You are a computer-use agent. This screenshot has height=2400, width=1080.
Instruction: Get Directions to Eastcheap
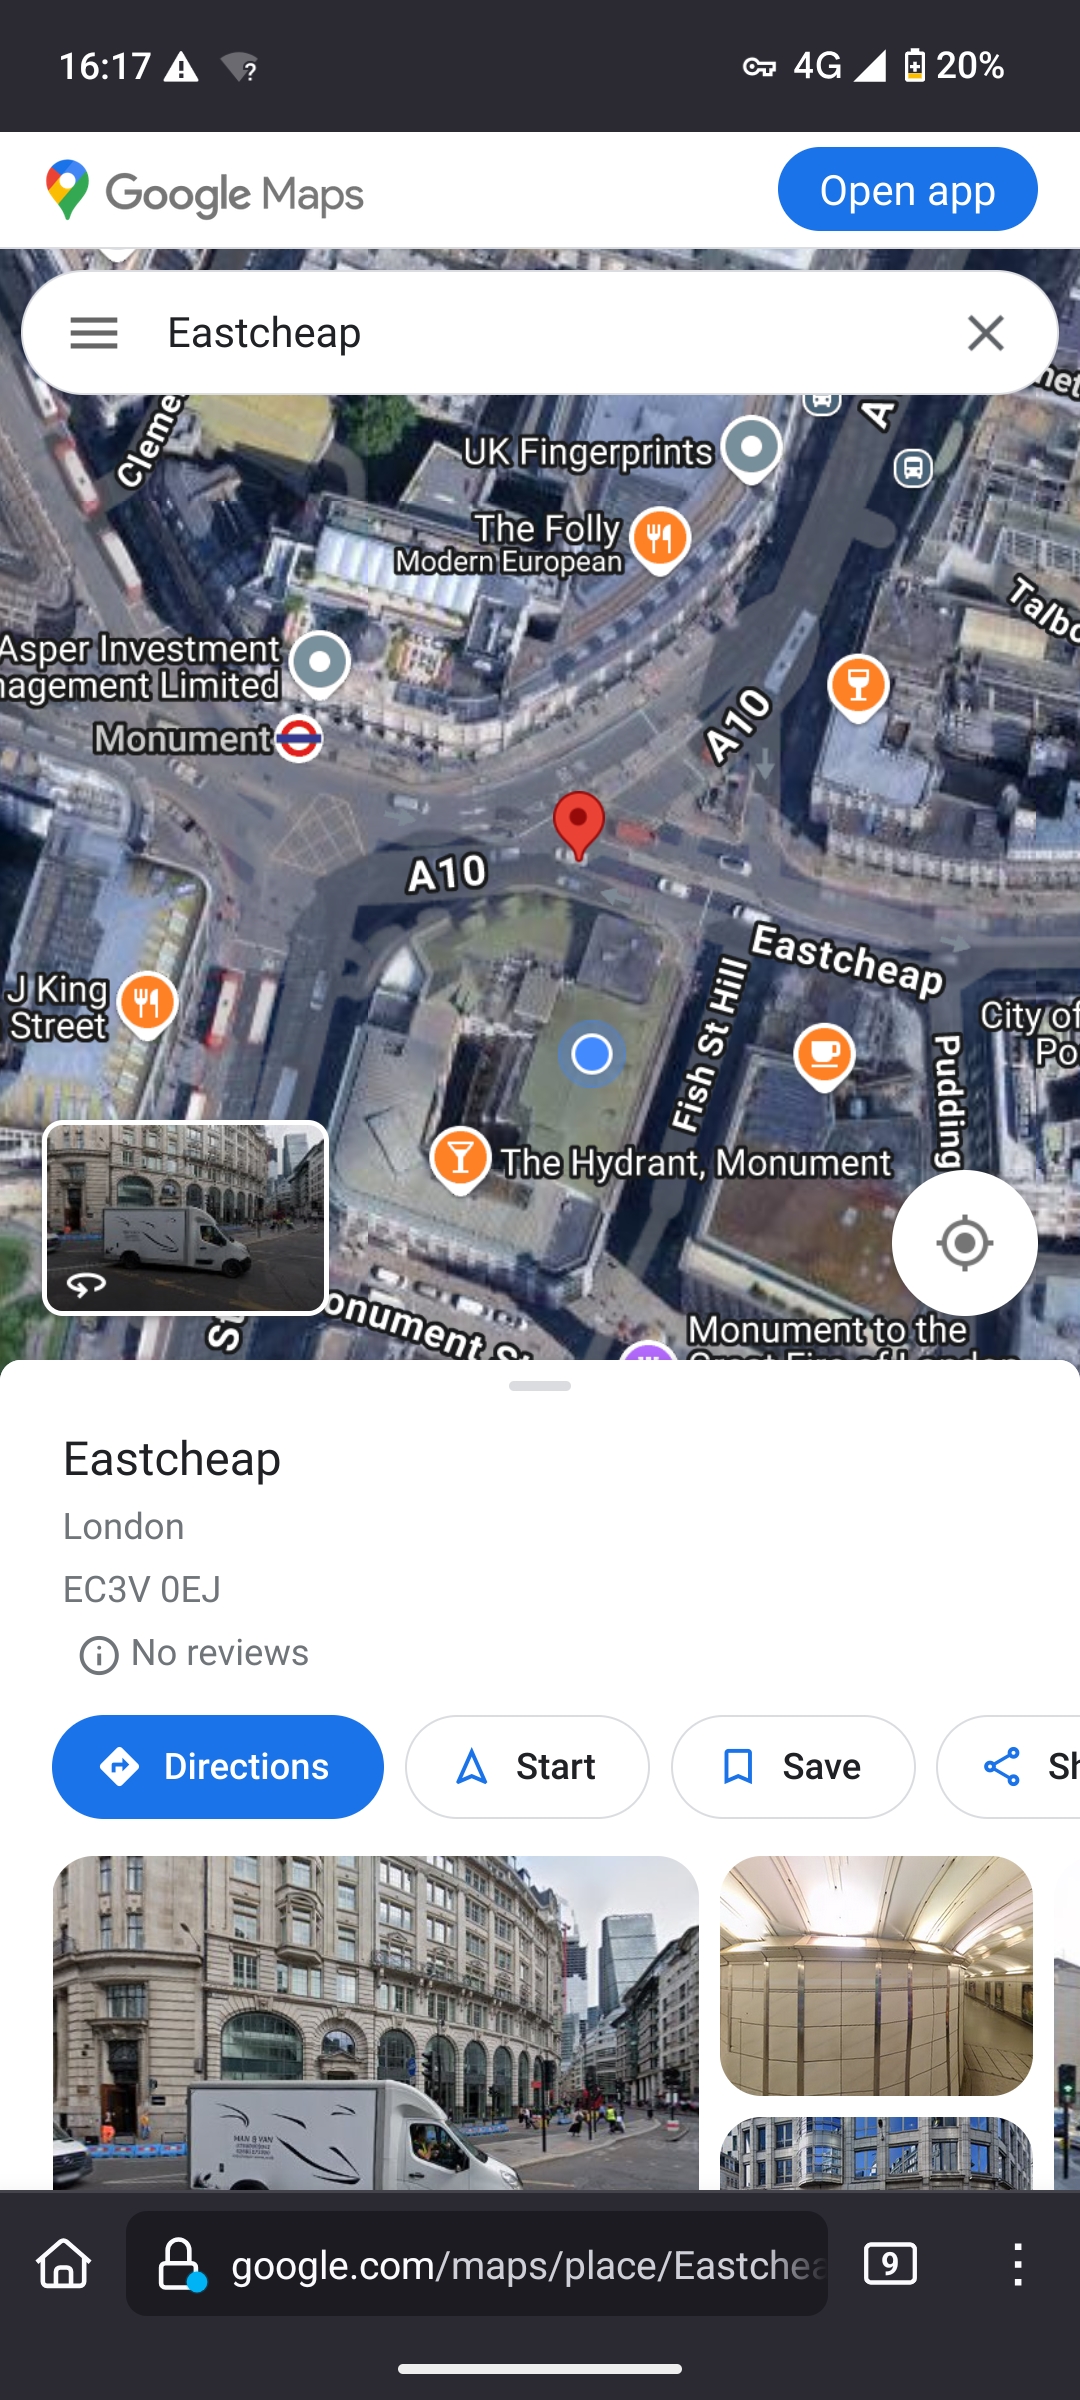(218, 1767)
